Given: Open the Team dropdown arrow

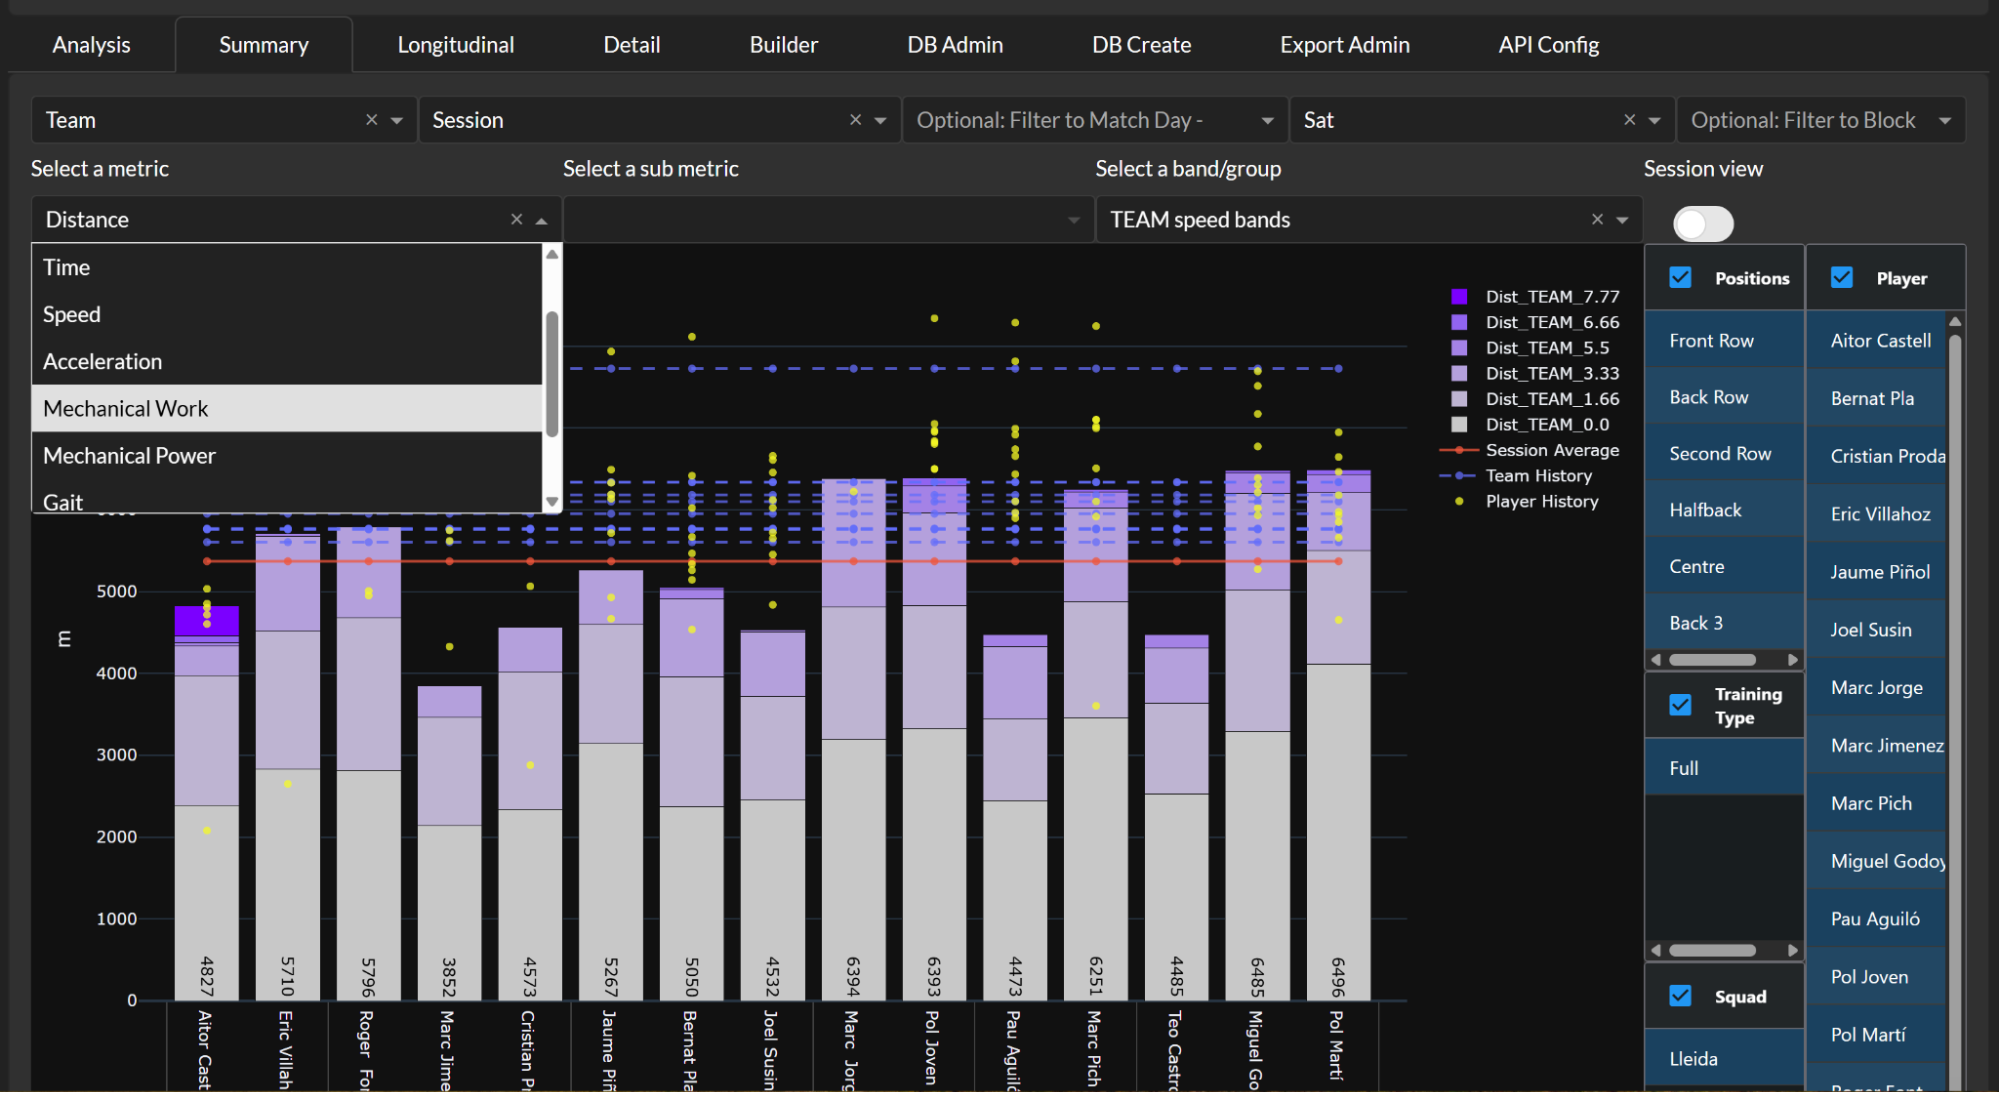Looking at the screenshot, I should [397, 120].
